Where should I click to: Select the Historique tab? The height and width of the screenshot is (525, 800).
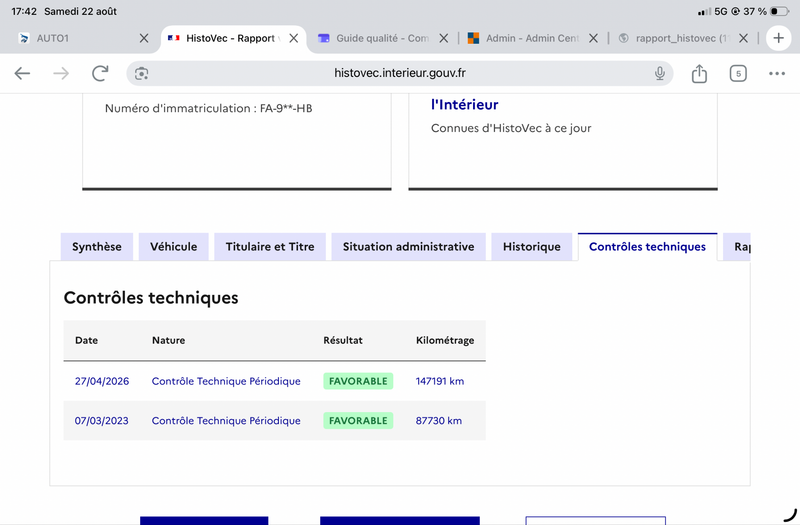tap(532, 247)
